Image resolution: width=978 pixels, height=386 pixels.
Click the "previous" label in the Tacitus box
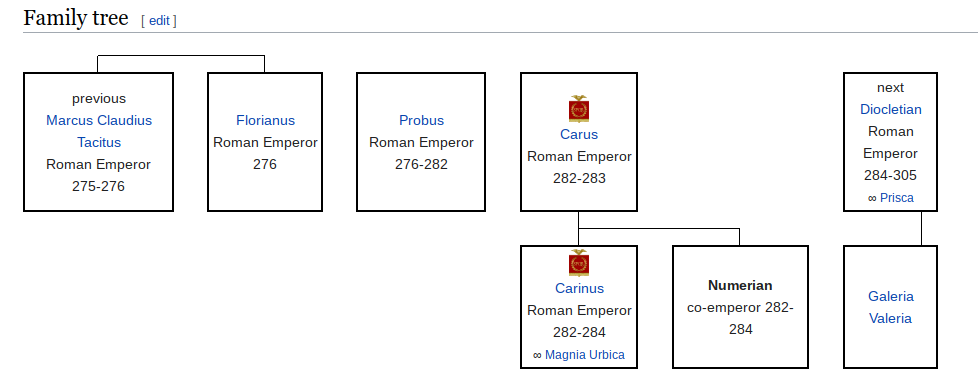pyautogui.click(x=99, y=99)
